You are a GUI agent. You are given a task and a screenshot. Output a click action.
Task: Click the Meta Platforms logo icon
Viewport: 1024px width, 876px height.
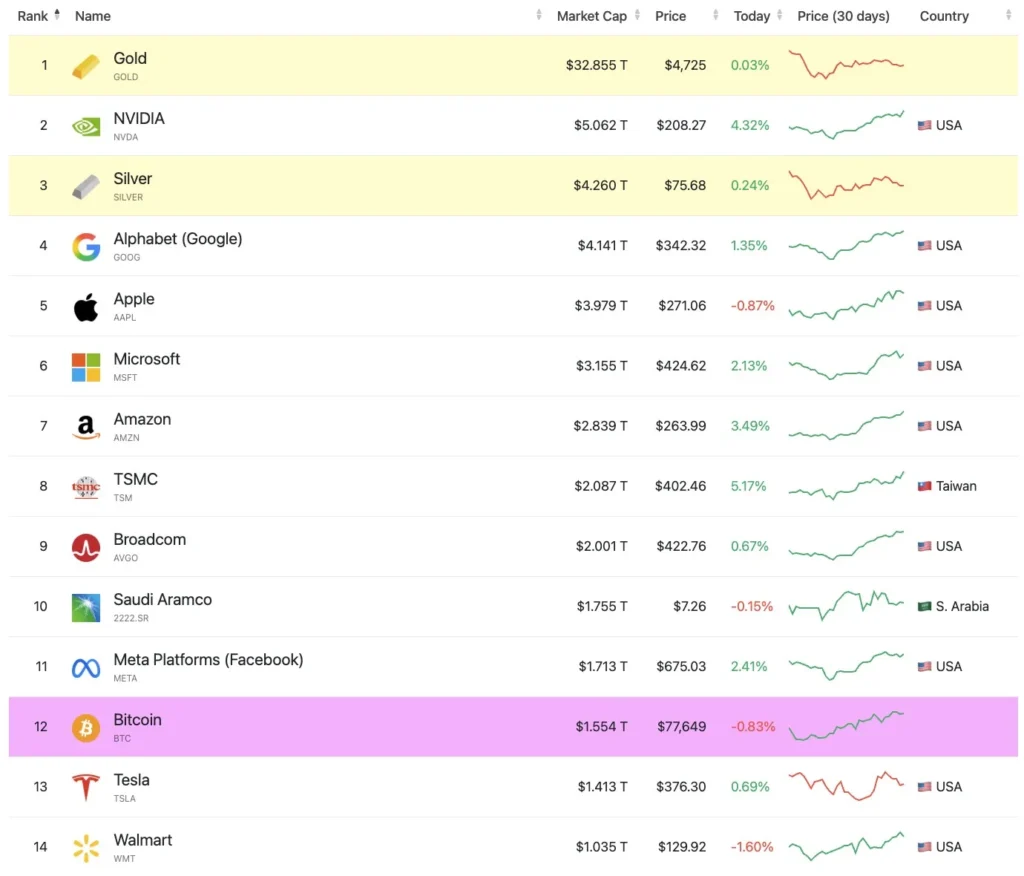coord(86,668)
